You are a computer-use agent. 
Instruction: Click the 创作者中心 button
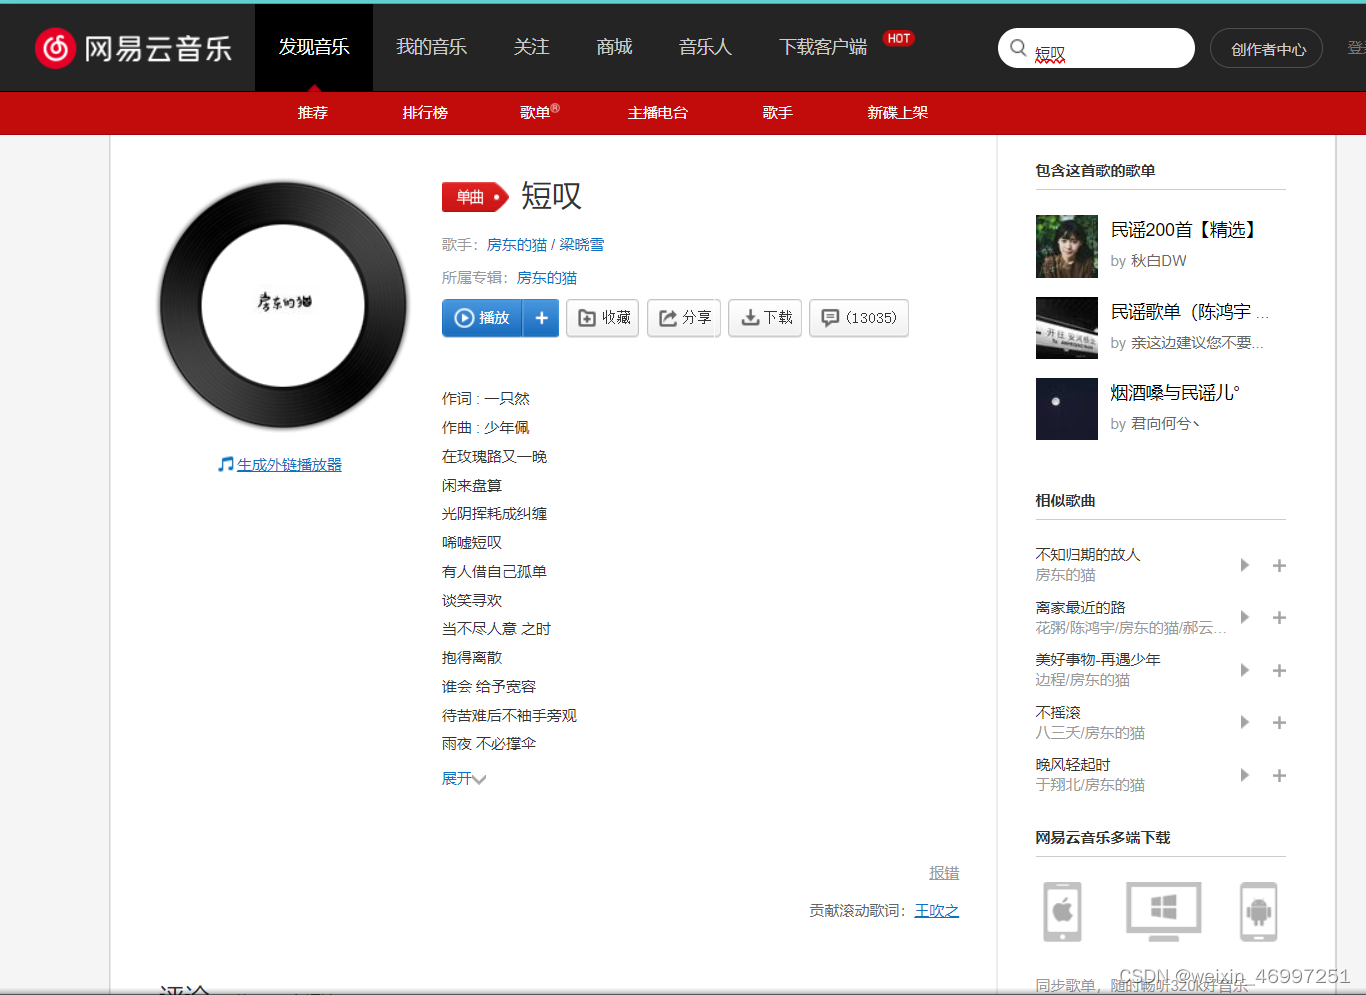point(1266,48)
